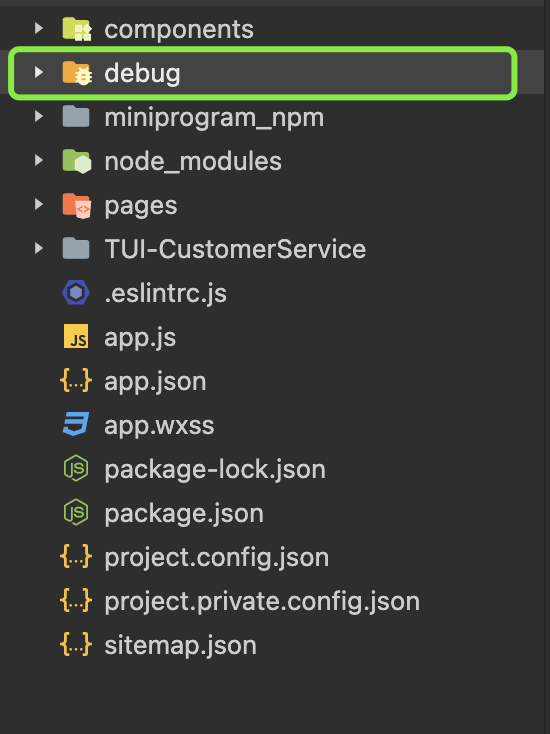Expand the TUI-CustomerService folder arrow
The width and height of the screenshot is (550, 734).
(x=39, y=249)
